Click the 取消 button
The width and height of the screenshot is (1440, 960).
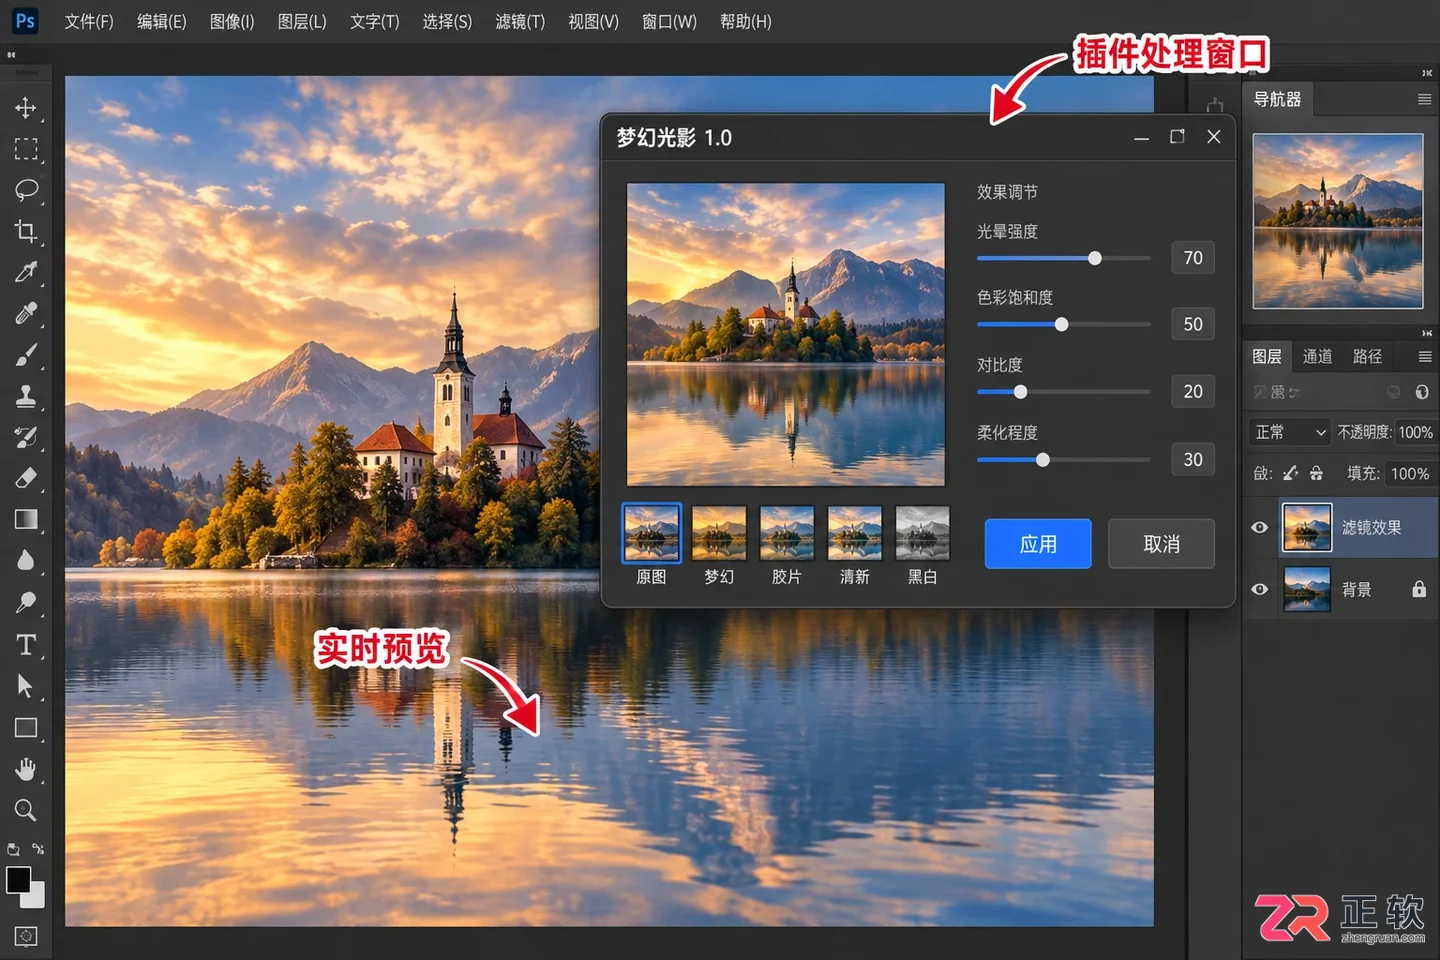click(x=1161, y=544)
